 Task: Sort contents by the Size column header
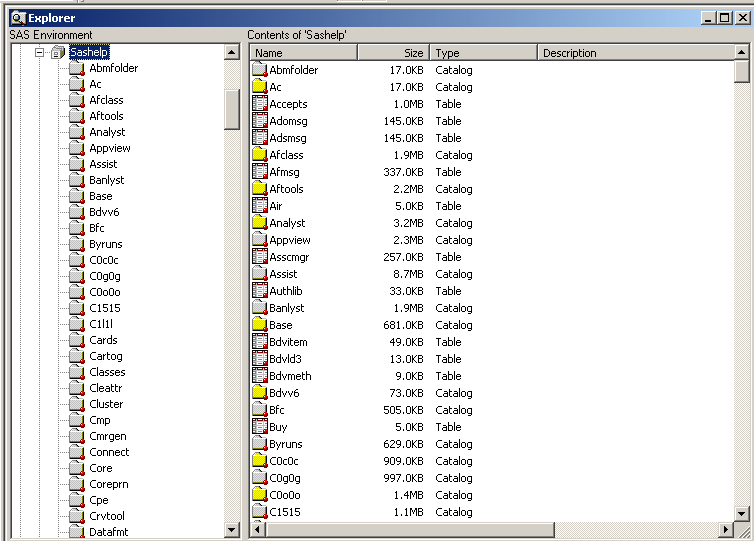click(x=393, y=53)
